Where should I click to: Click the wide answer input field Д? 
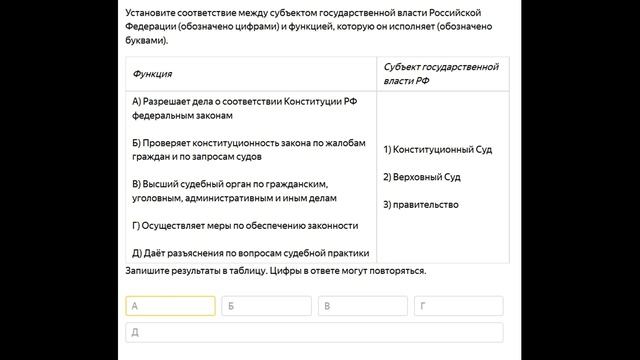coord(314,332)
